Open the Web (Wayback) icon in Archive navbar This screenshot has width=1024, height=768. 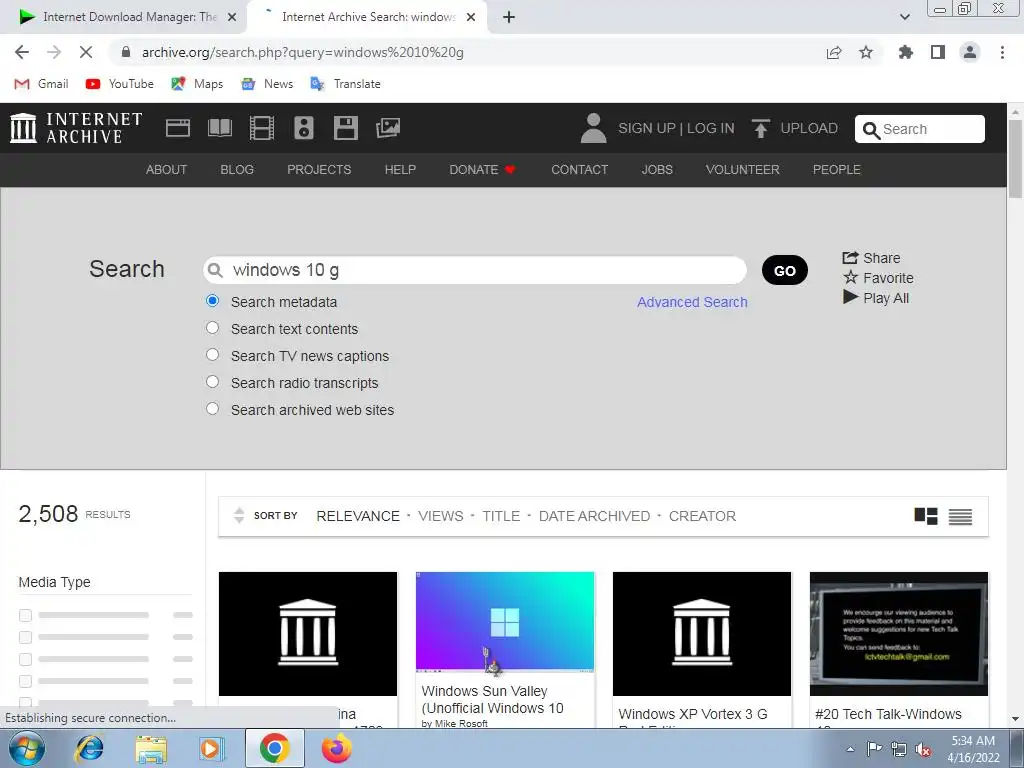(x=178, y=128)
